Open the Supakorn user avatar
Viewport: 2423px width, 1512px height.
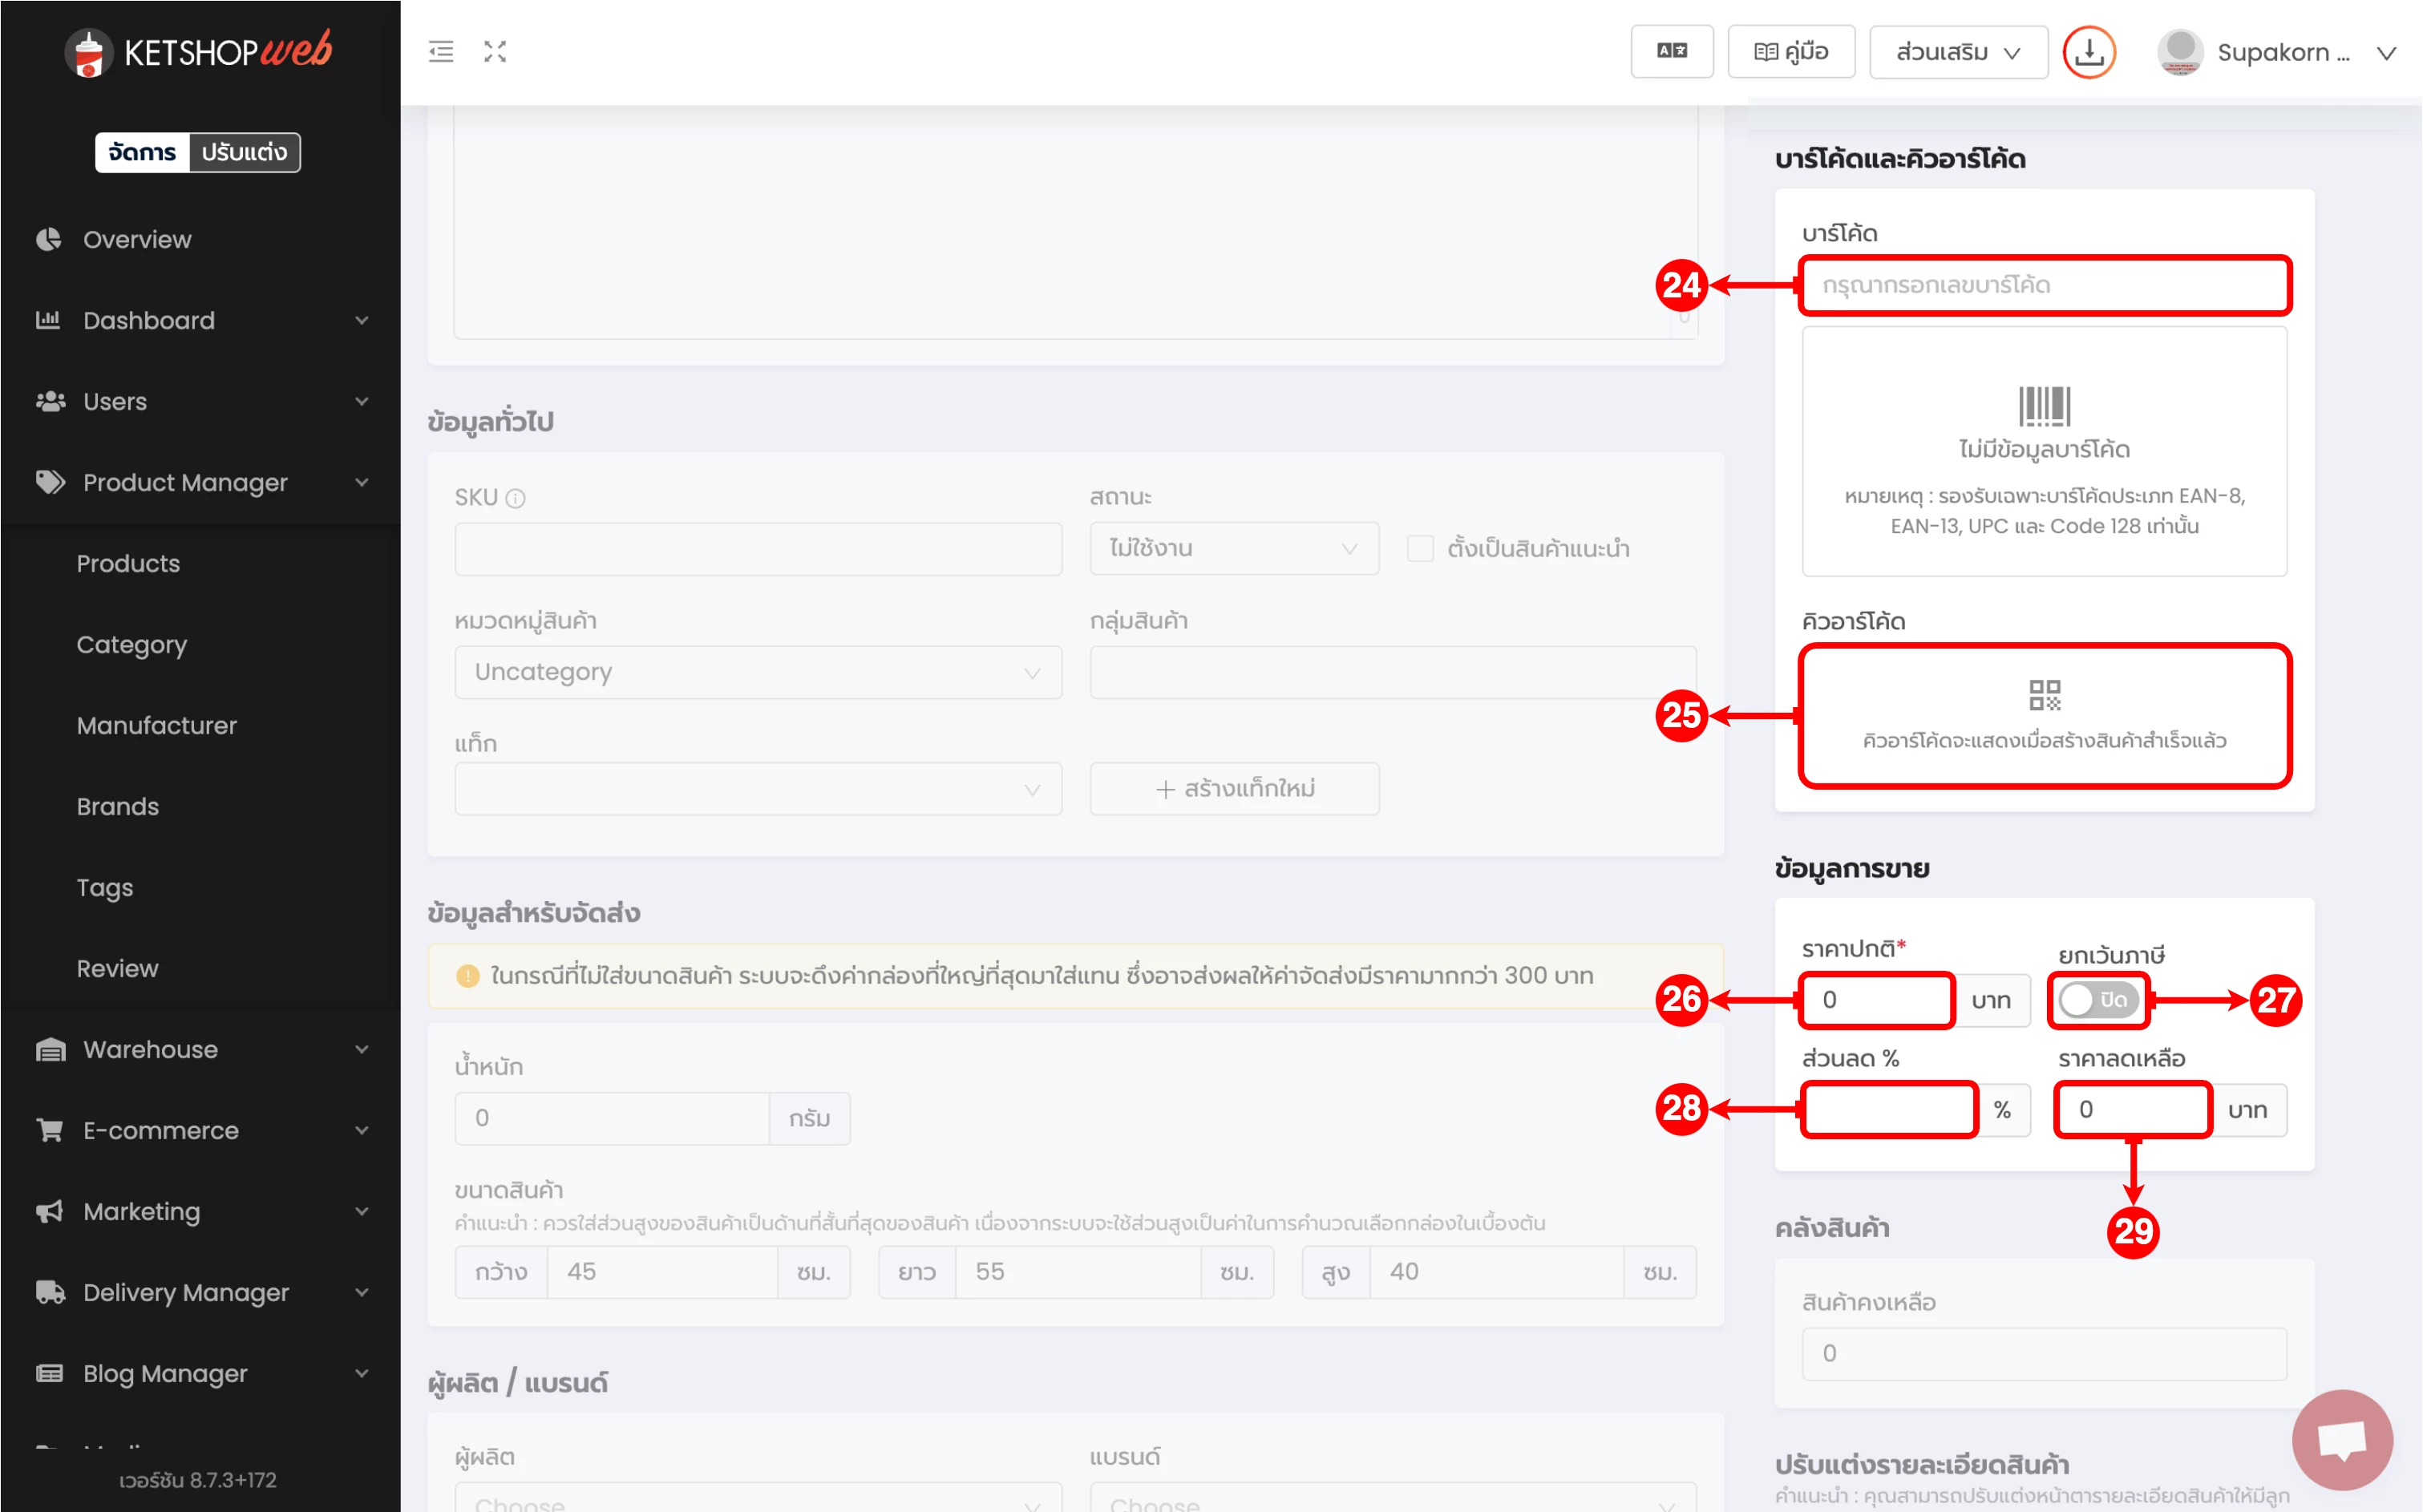click(x=2180, y=52)
